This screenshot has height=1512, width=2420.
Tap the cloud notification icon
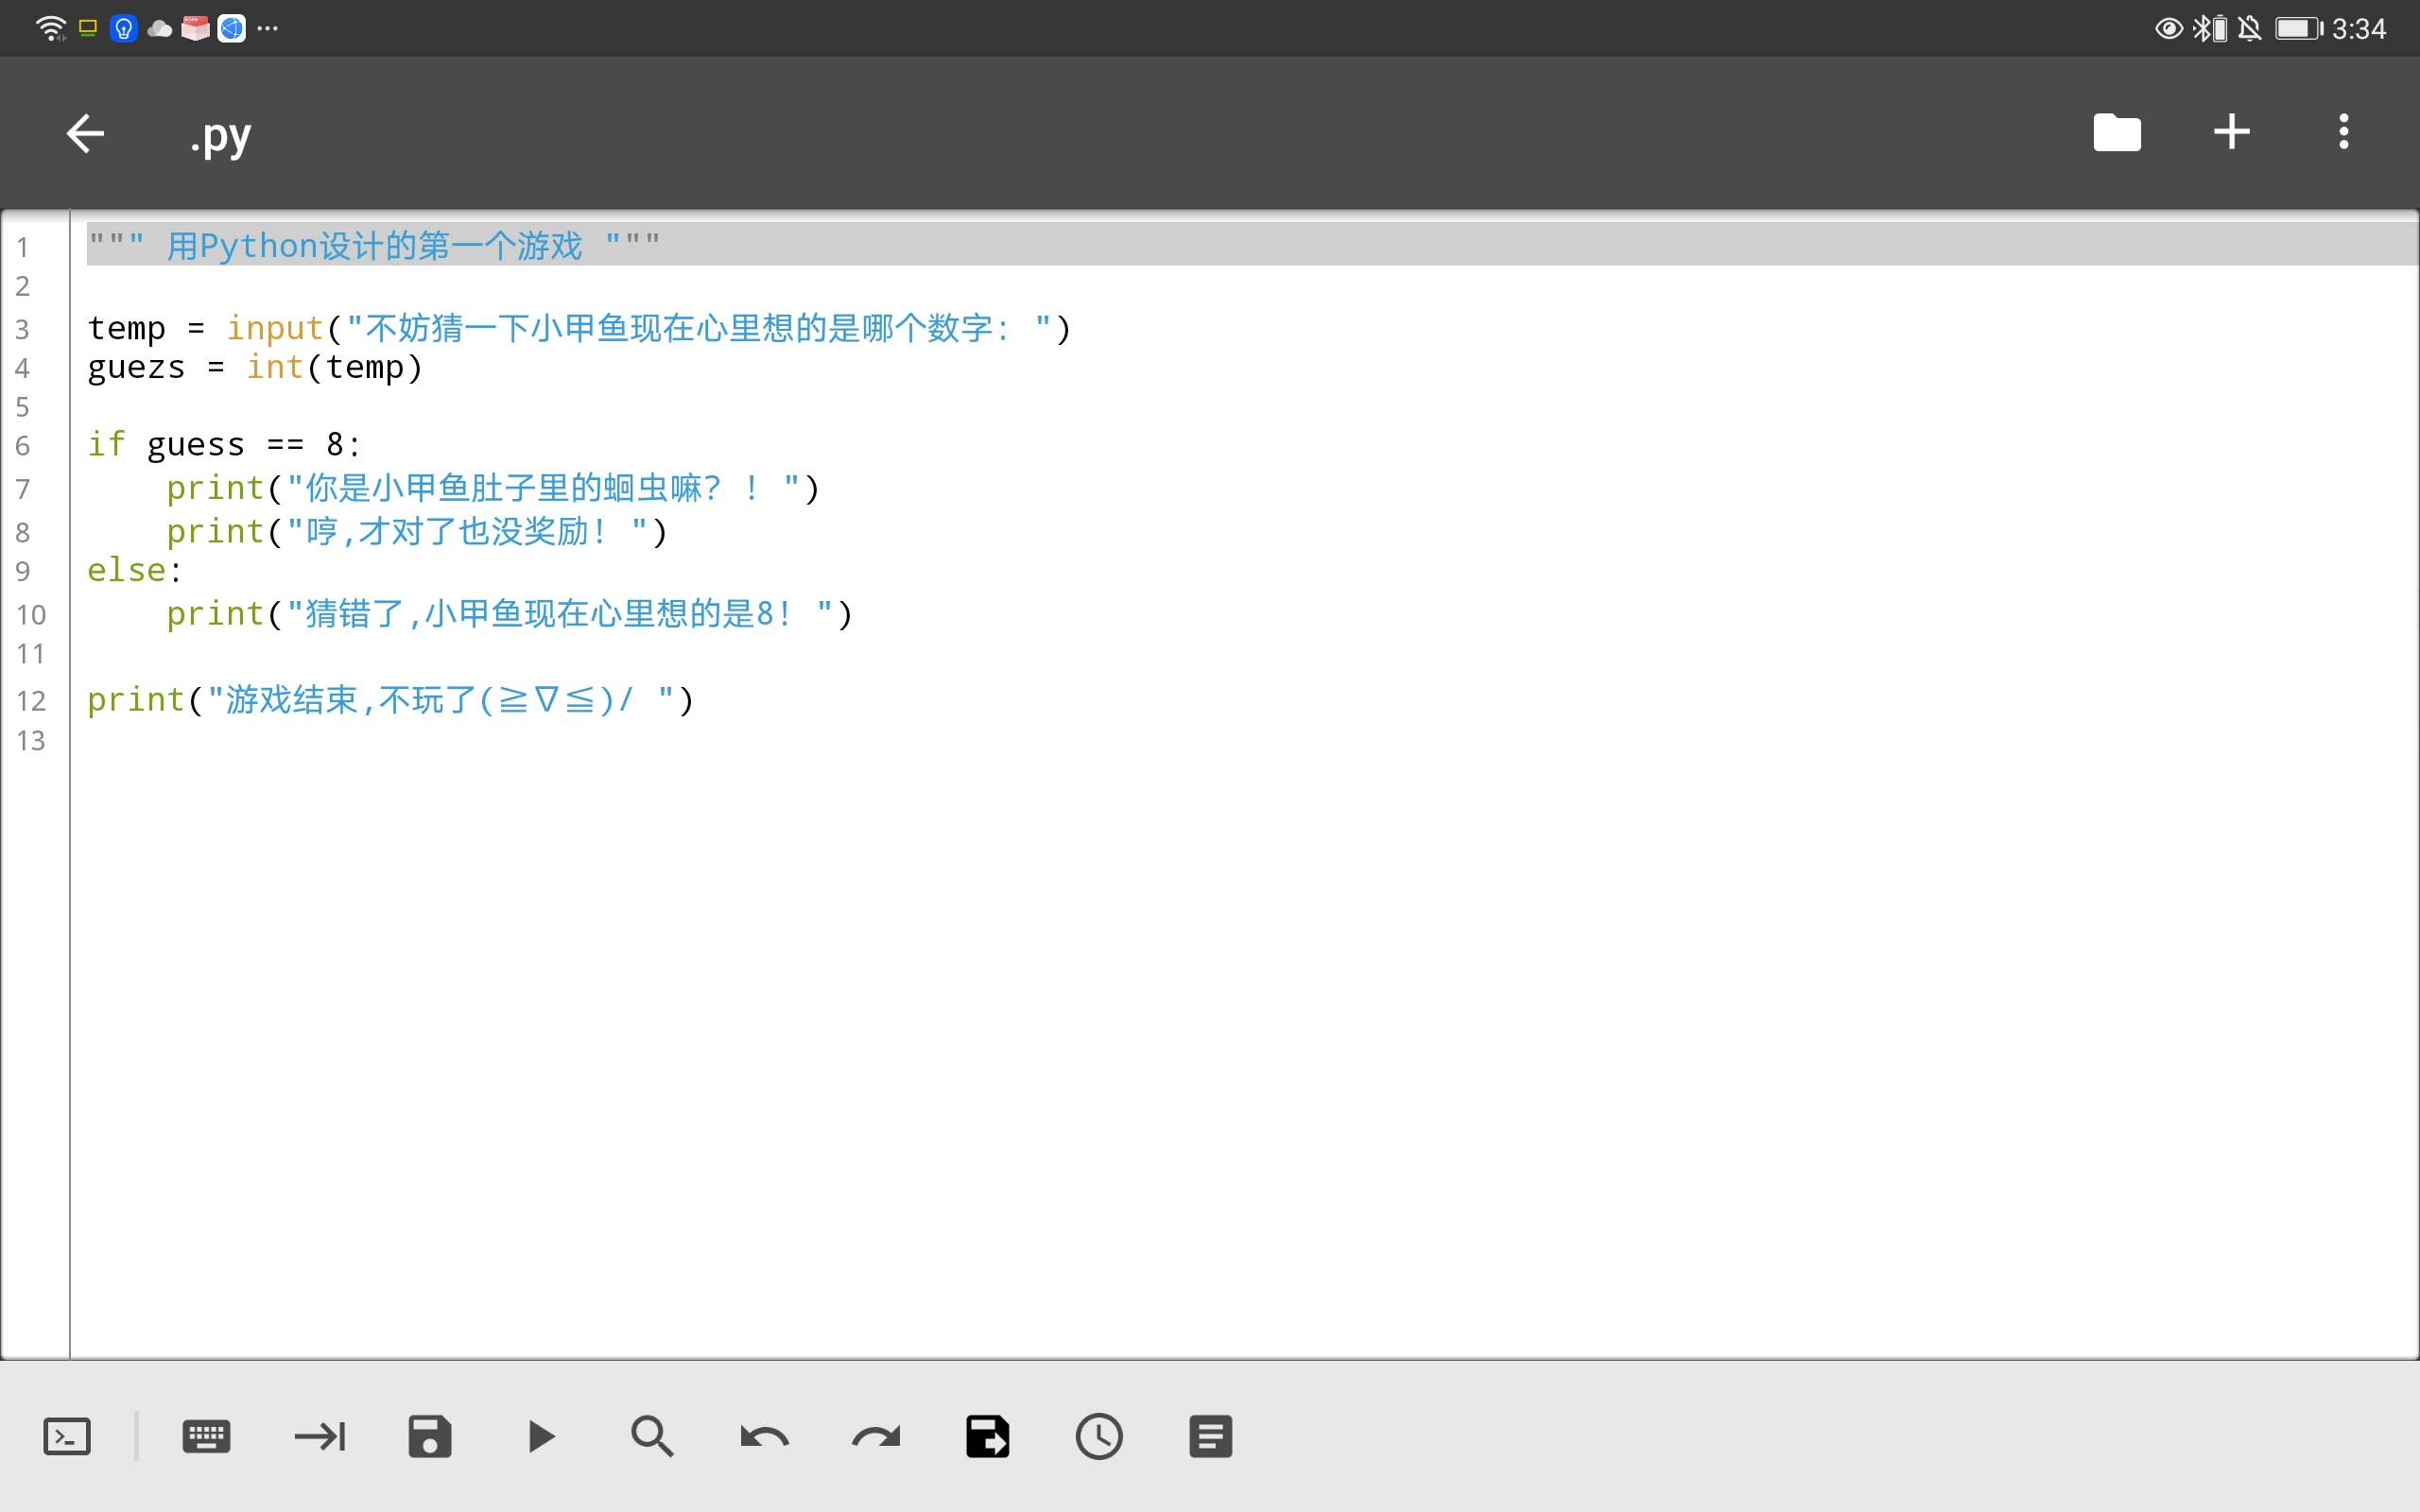160,29
